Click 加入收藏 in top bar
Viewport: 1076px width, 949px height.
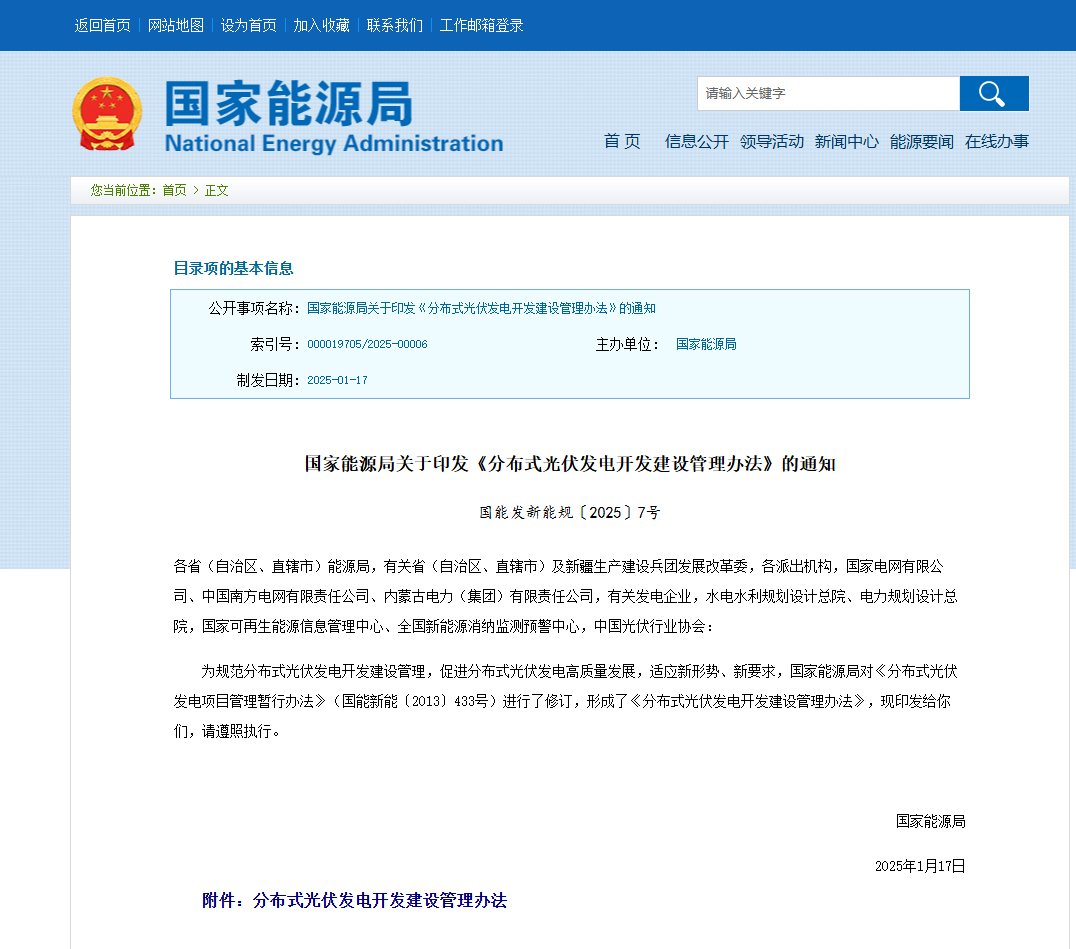click(321, 25)
